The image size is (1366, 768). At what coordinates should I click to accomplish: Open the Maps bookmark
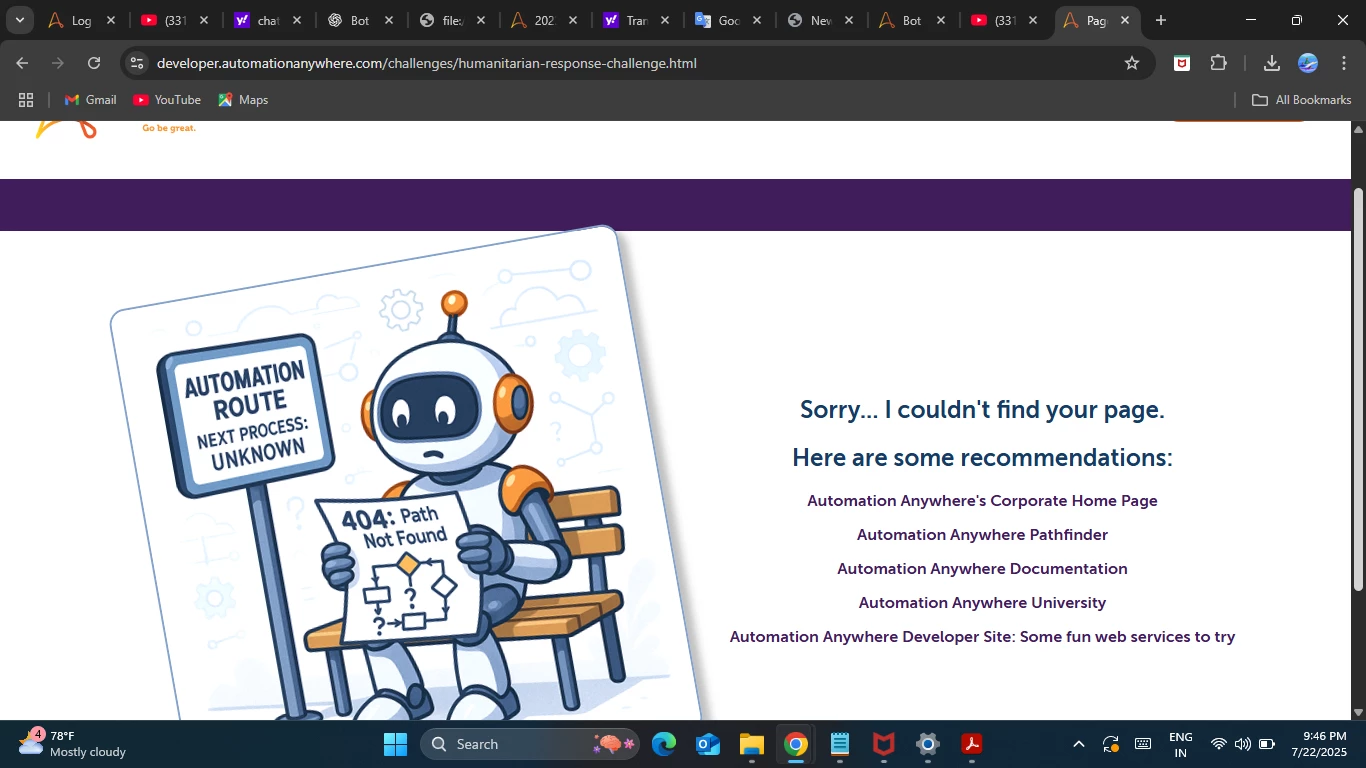(243, 100)
